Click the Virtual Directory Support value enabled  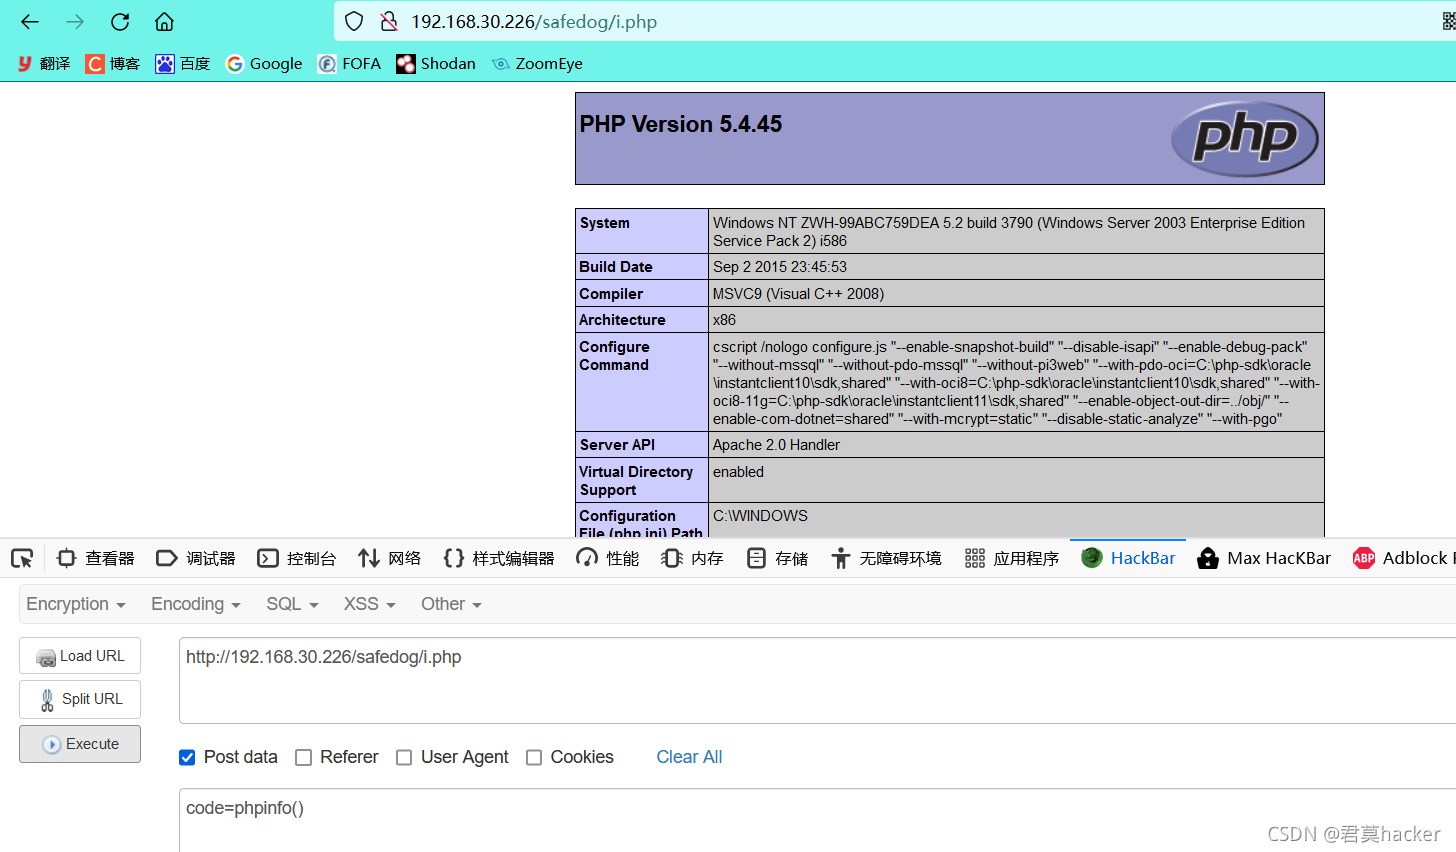tap(738, 472)
